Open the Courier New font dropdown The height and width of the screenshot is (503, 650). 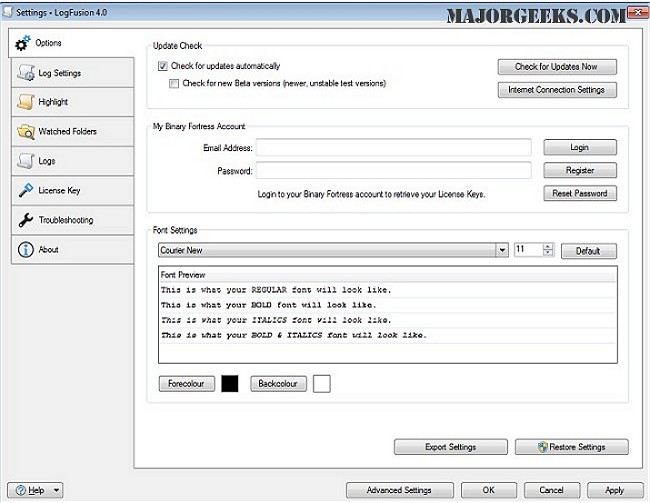[502, 250]
